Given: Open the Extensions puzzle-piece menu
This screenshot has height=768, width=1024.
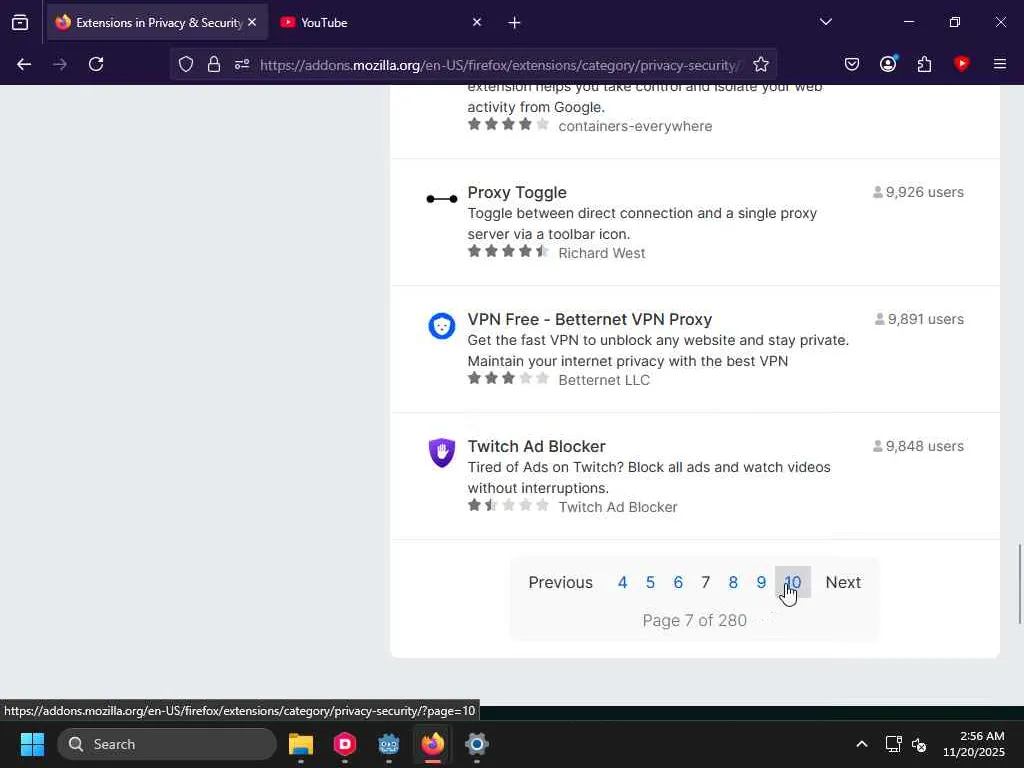Looking at the screenshot, I should click(x=924, y=64).
